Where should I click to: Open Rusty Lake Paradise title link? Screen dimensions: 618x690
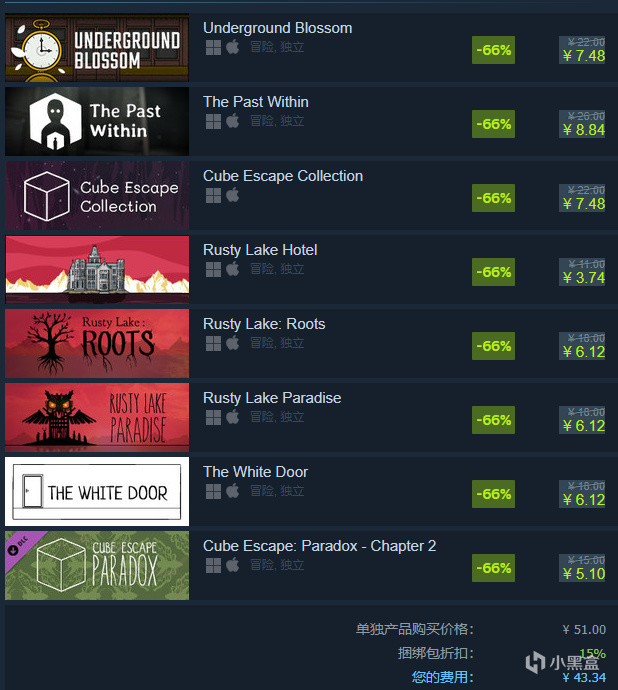(272, 398)
